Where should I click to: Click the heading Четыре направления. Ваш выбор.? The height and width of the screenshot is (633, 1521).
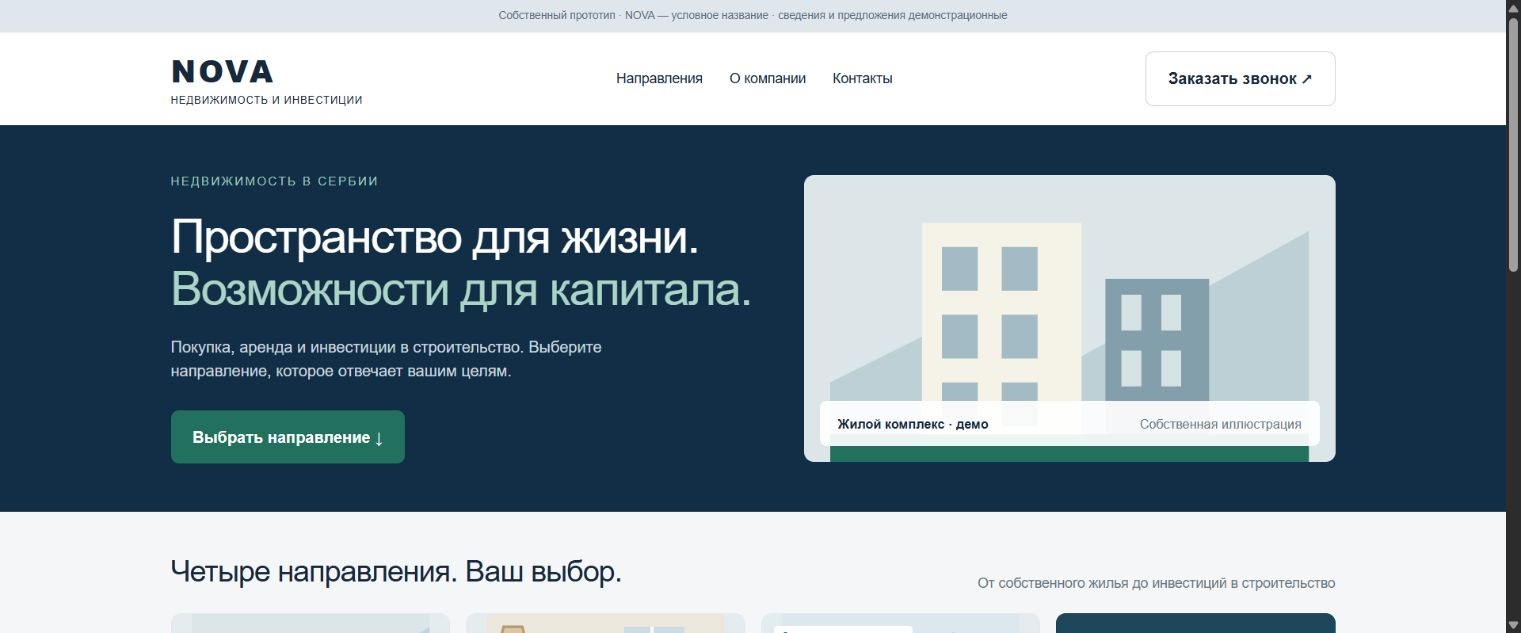point(396,571)
